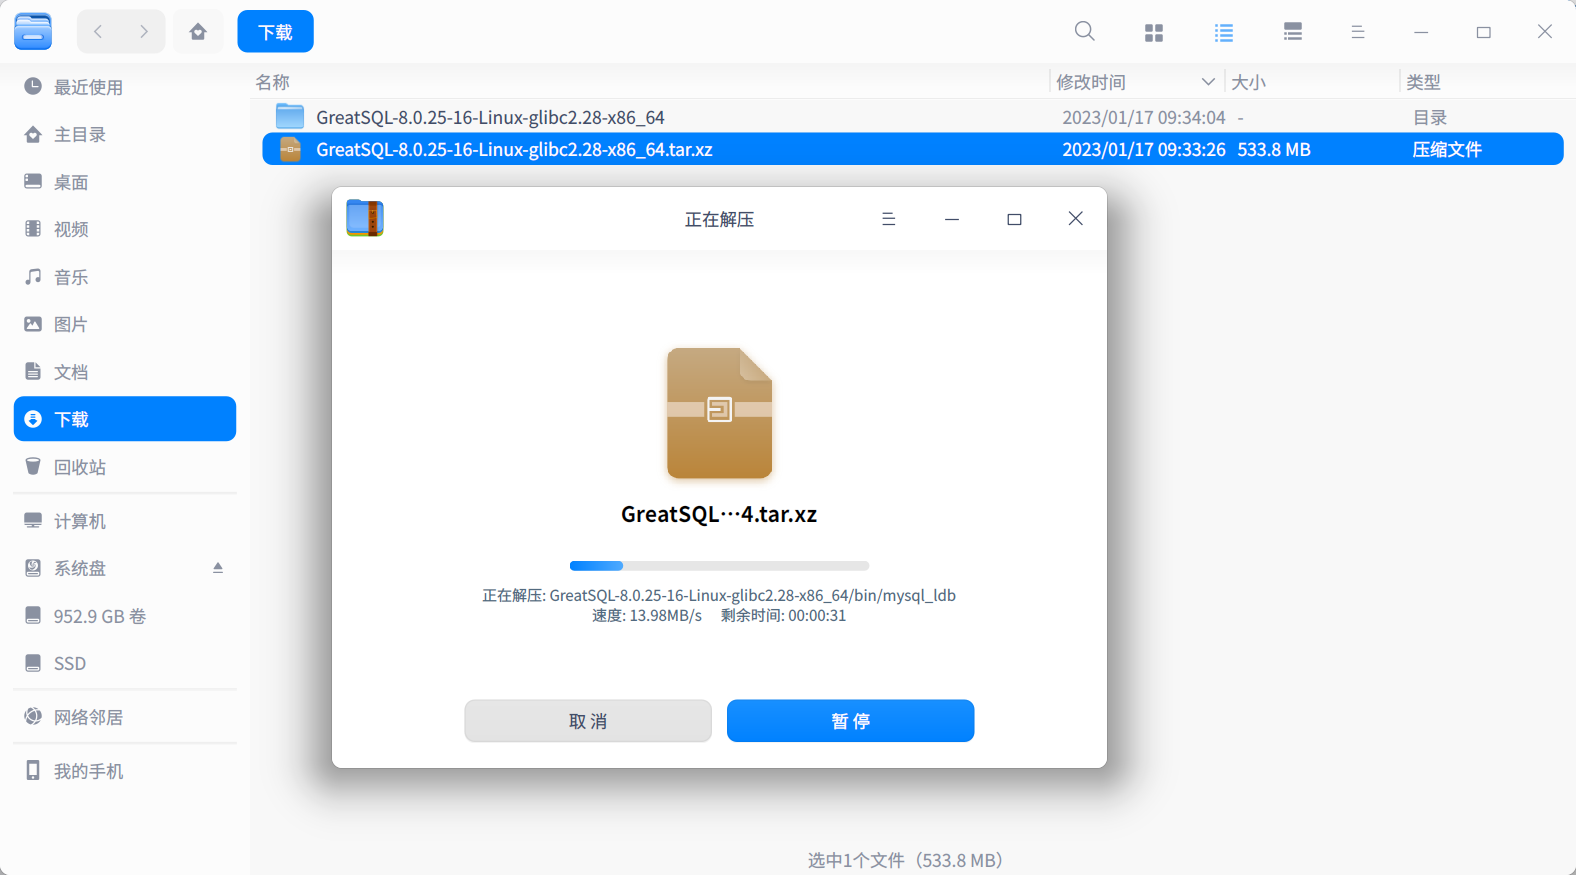The width and height of the screenshot is (1576, 875).
Task: Open 主目录 in sidebar
Action: click(125, 135)
